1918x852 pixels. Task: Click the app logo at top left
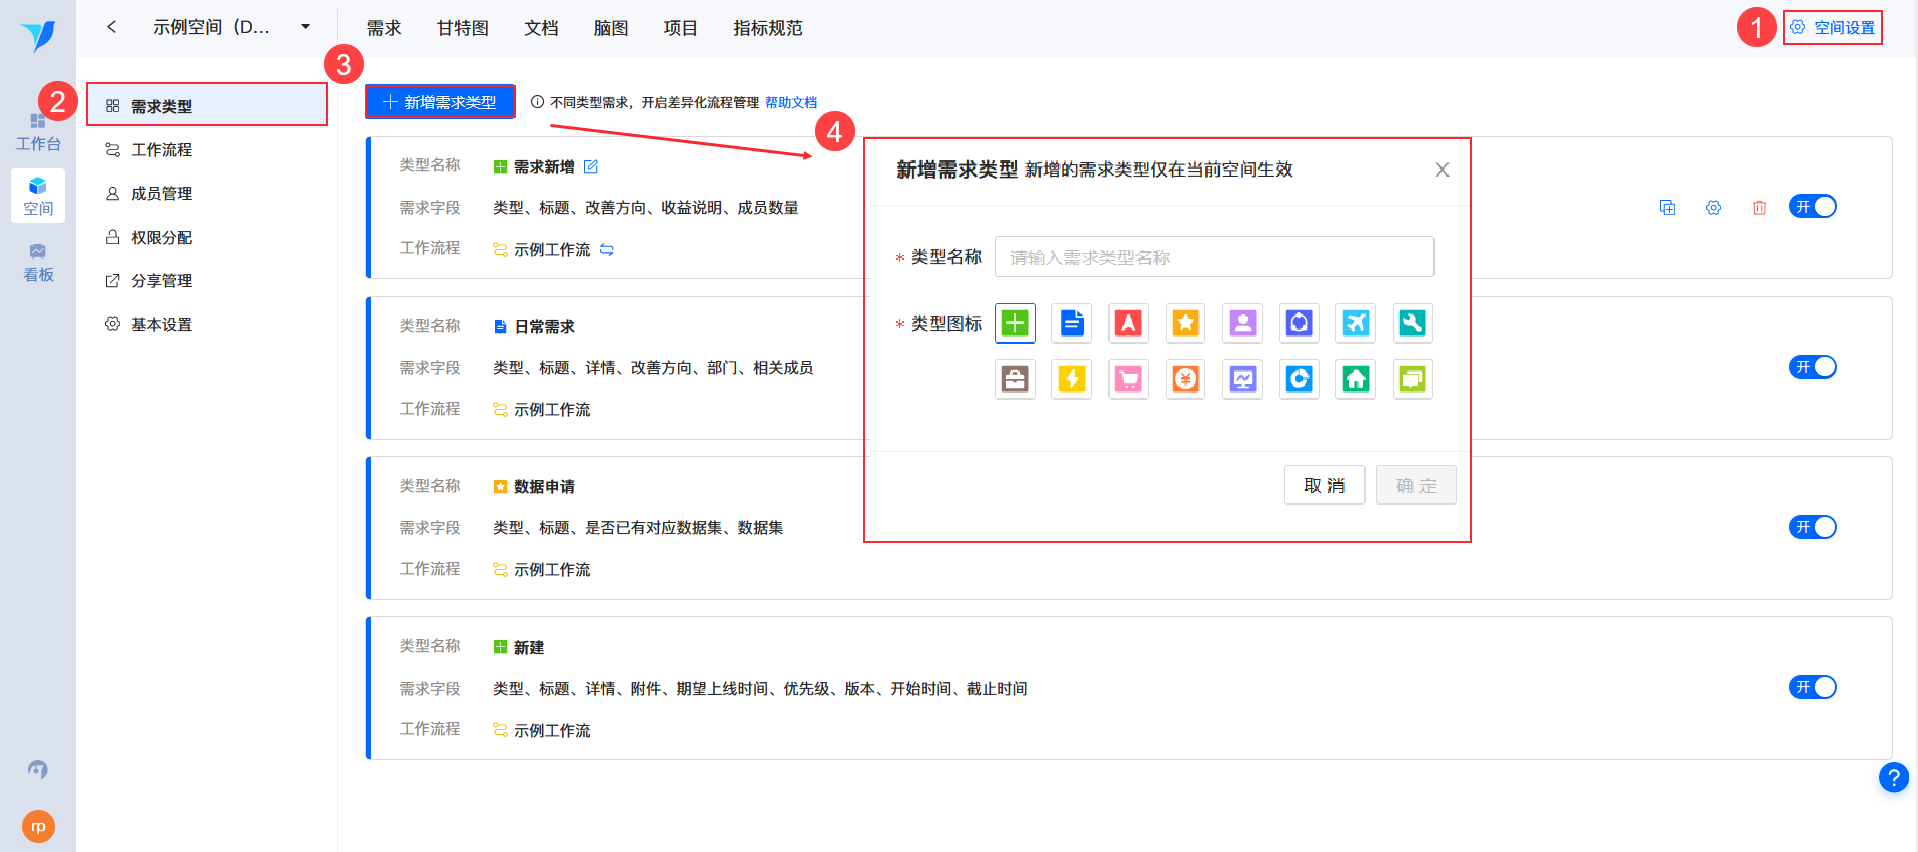pyautogui.click(x=38, y=36)
